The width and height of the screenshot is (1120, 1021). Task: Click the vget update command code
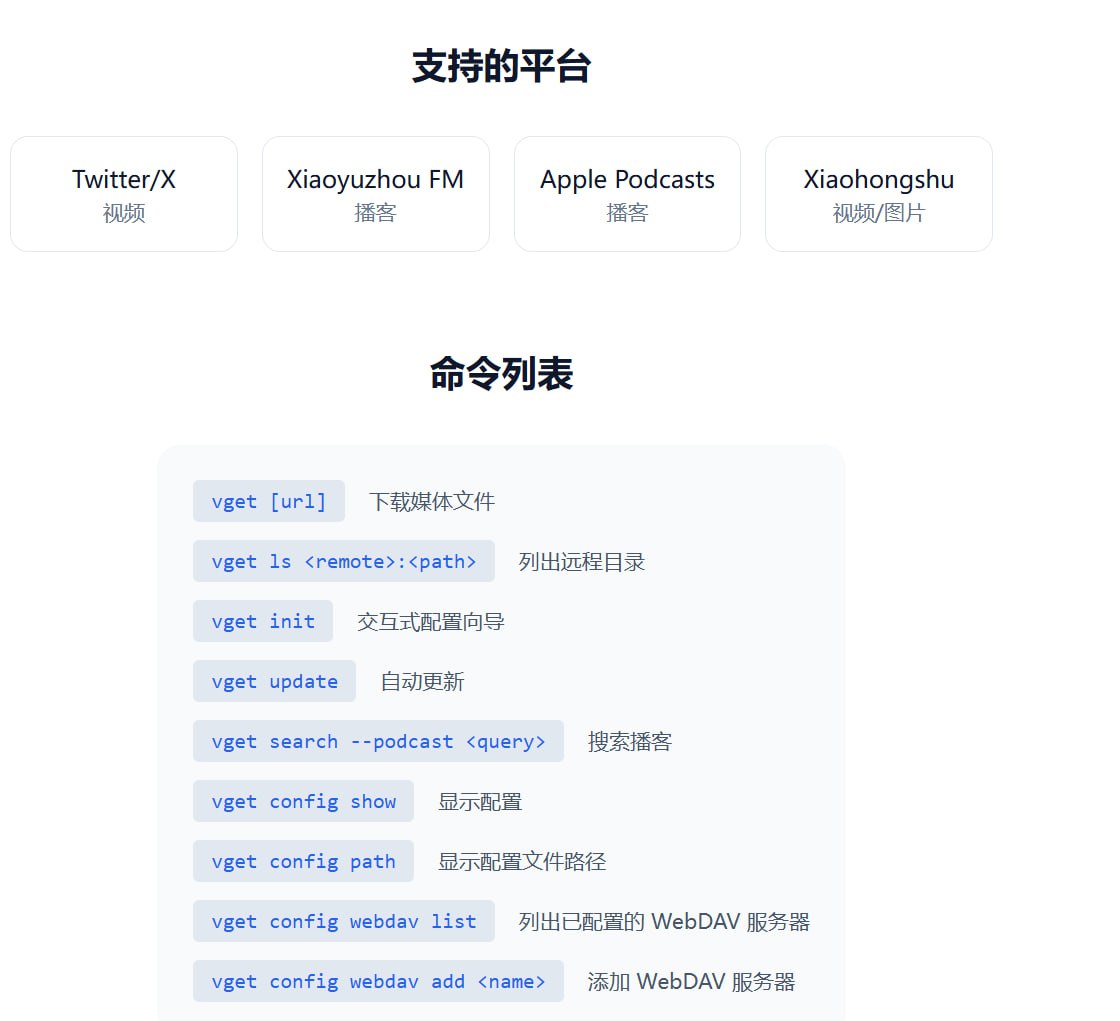pyautogui.click(x=274, y=681)
